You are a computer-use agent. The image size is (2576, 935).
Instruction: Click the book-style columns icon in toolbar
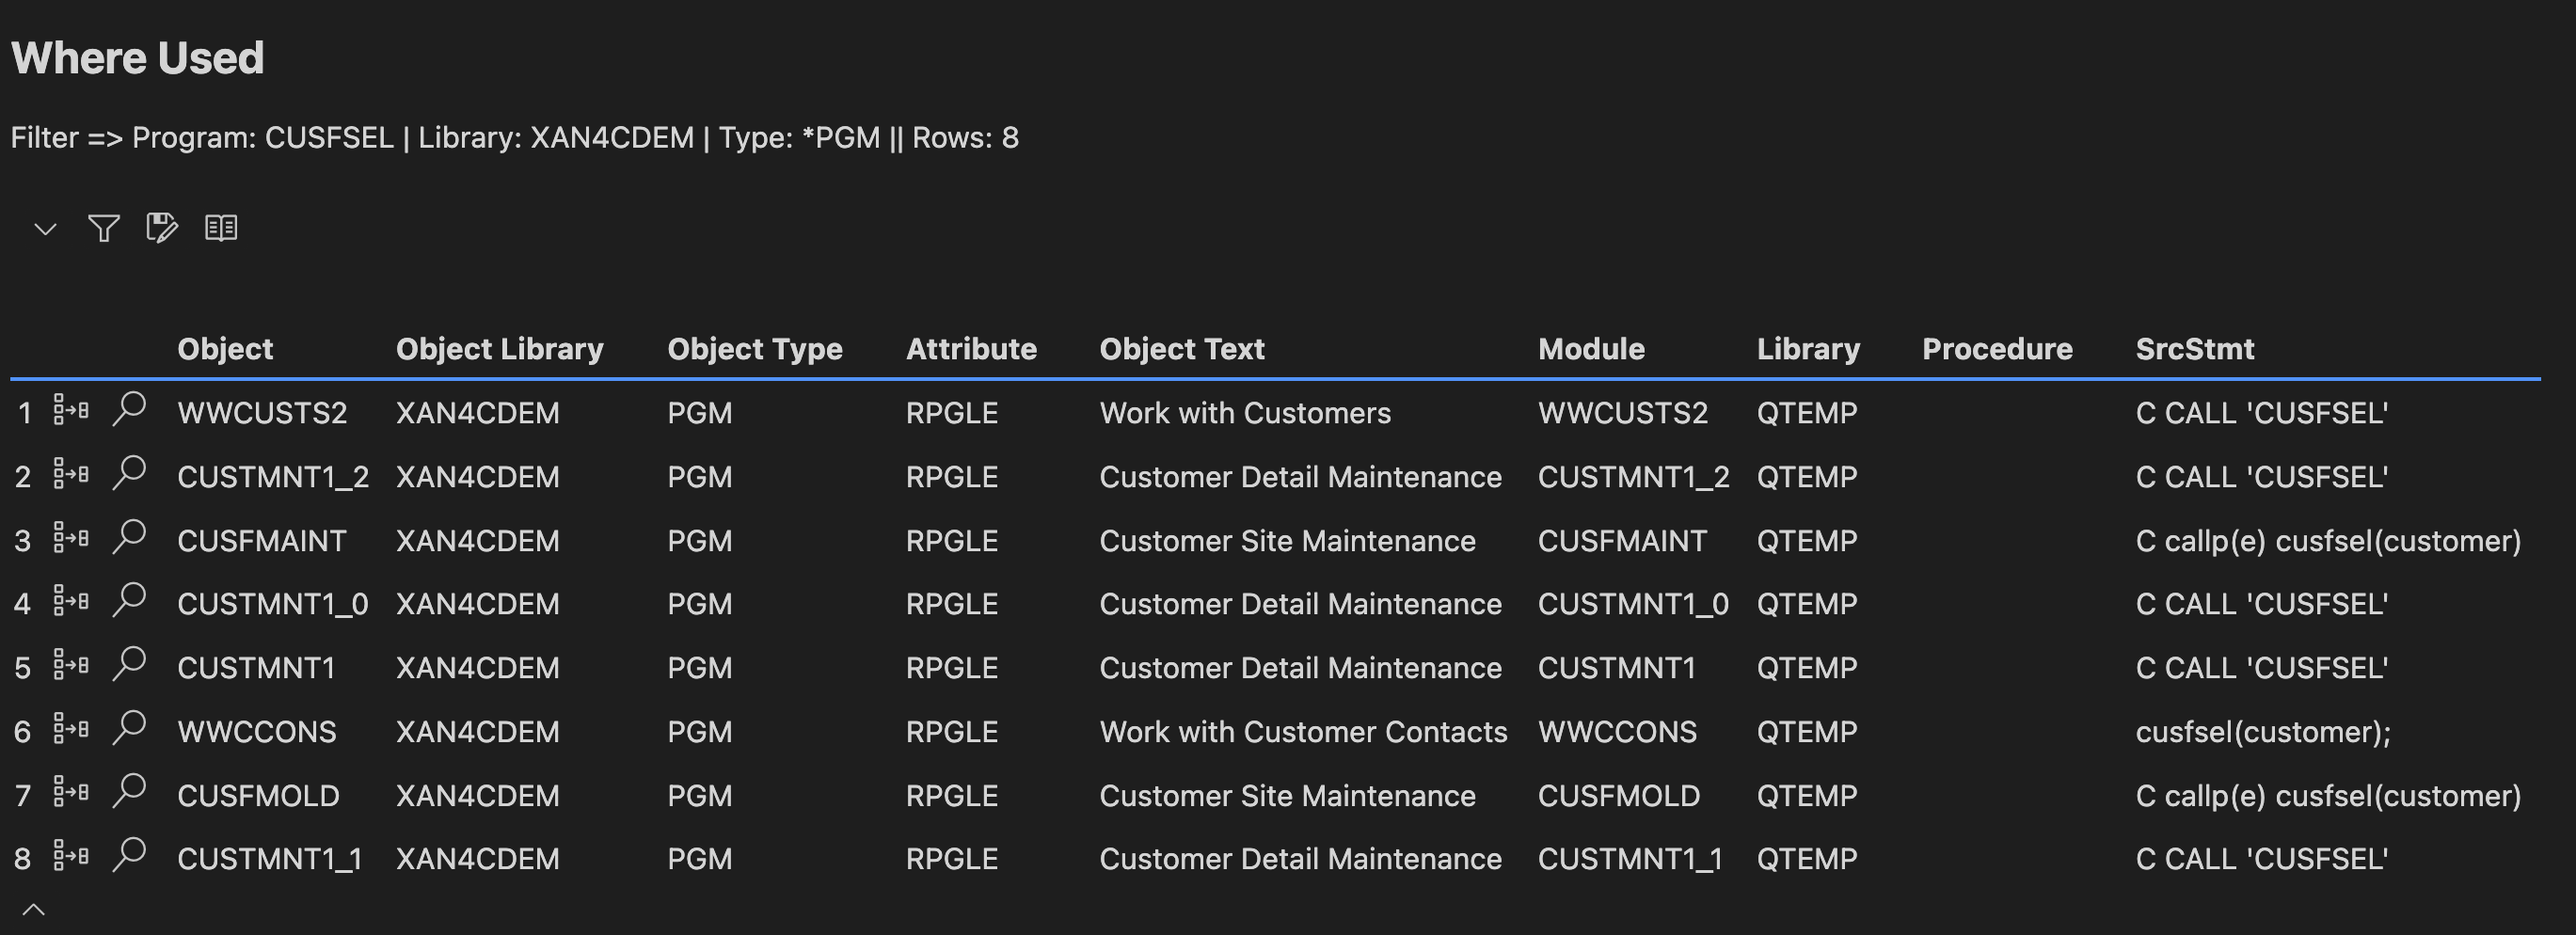[x=221, y=228]
